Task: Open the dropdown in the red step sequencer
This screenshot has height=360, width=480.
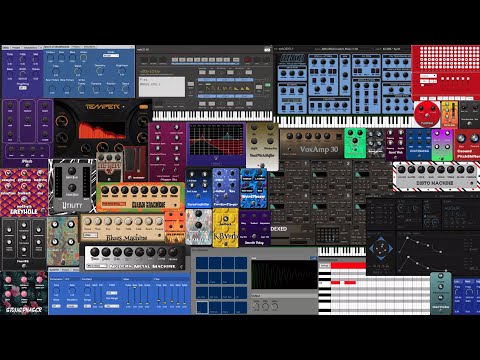Action: [x=428, y=76]
